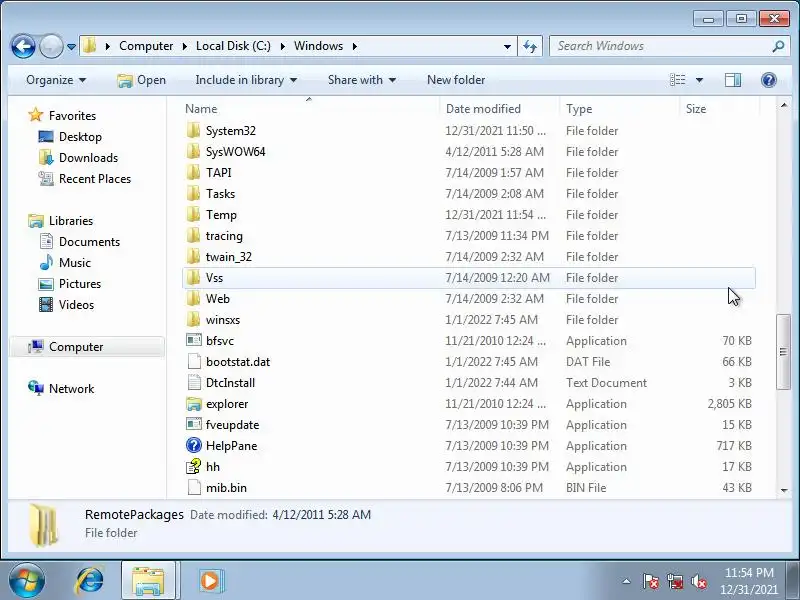Viewport: 800px width, 600px height.
Task: Open the Windows Start menu orb
Action: [26, 581]
